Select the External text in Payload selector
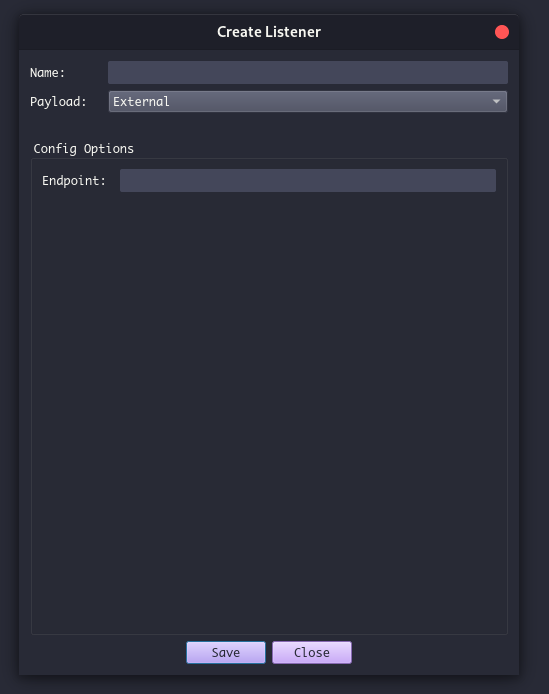Image resolution: width=549 pixels, height=694 pixels. pos(141,101)
